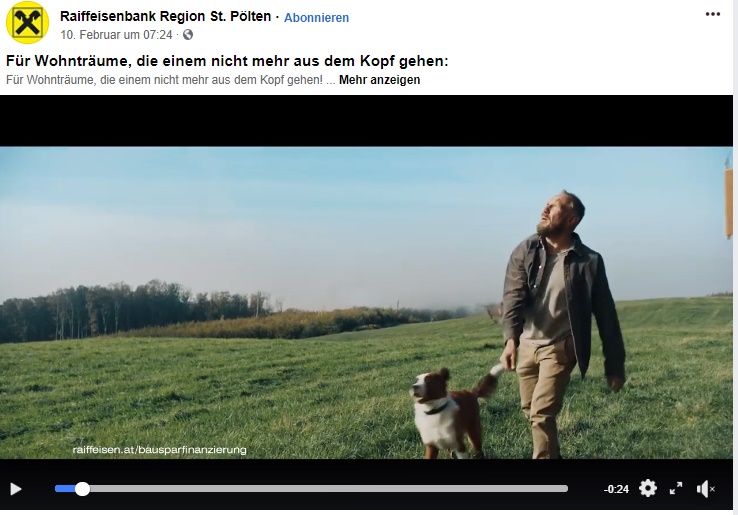738x515 pixels.
Task: Click the raiffeisen.at/bausparfinanzierung overlay text
Action: [x=160, y=450]
